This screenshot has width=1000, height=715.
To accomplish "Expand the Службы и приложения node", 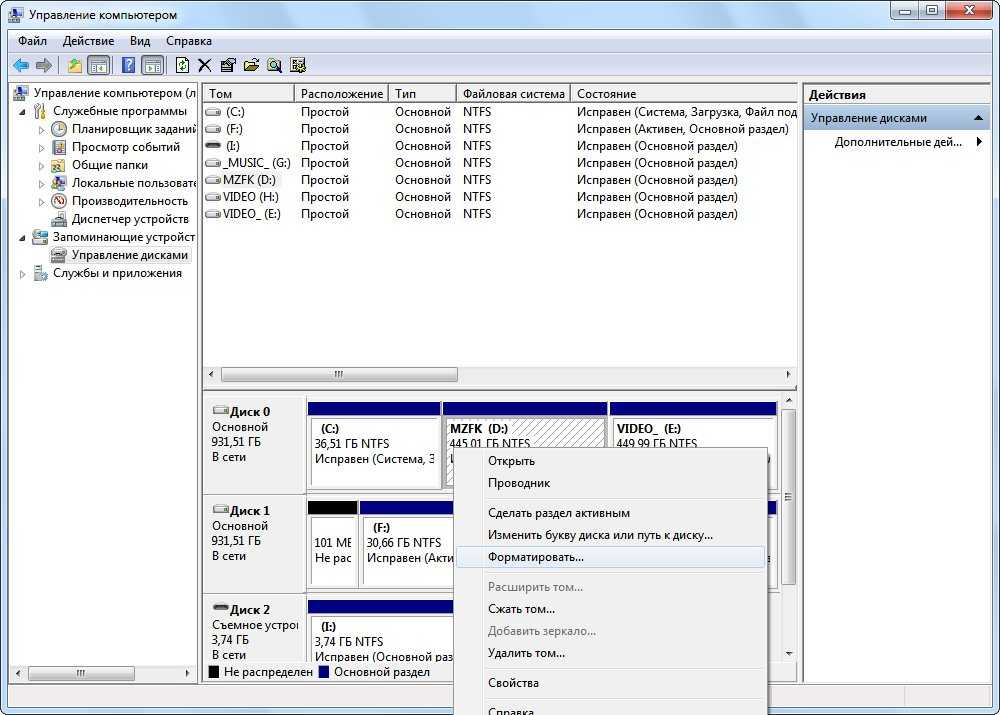I will 24,273.
